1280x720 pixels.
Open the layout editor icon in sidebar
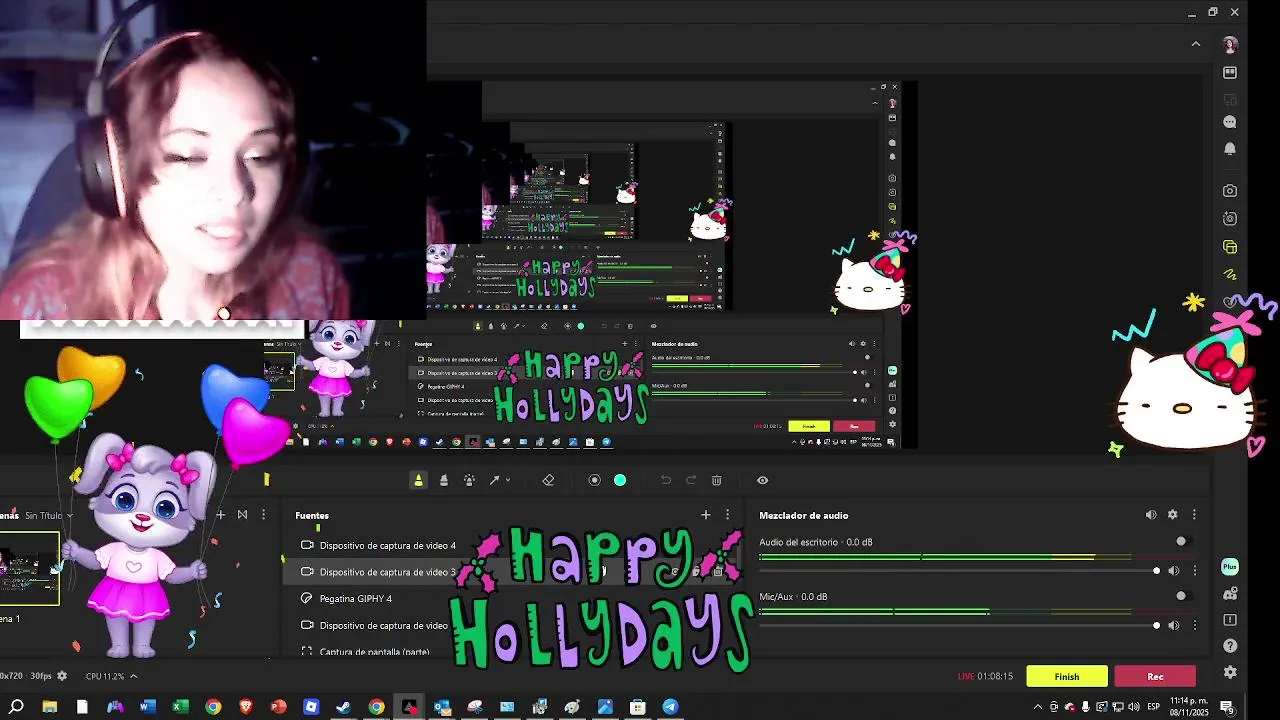coord(1230,73)
